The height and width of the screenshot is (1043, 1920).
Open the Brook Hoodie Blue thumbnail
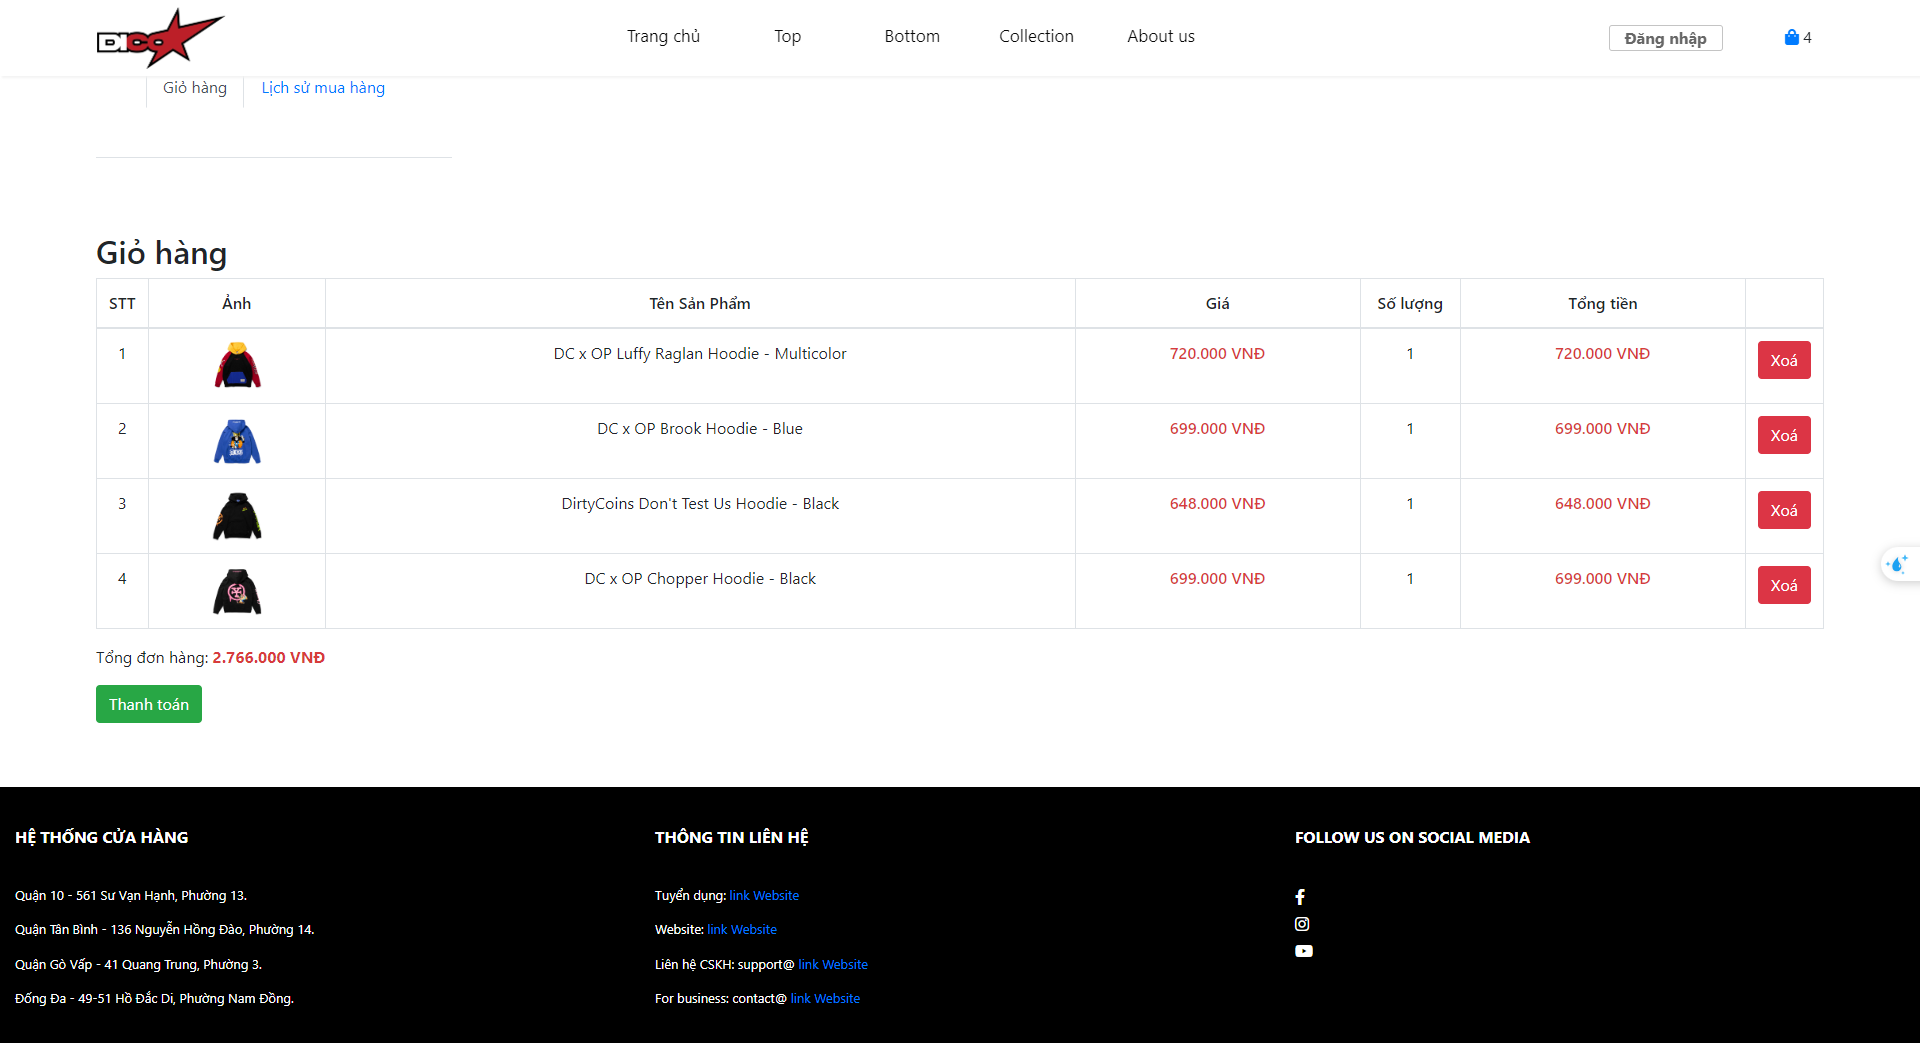point(237,440)
